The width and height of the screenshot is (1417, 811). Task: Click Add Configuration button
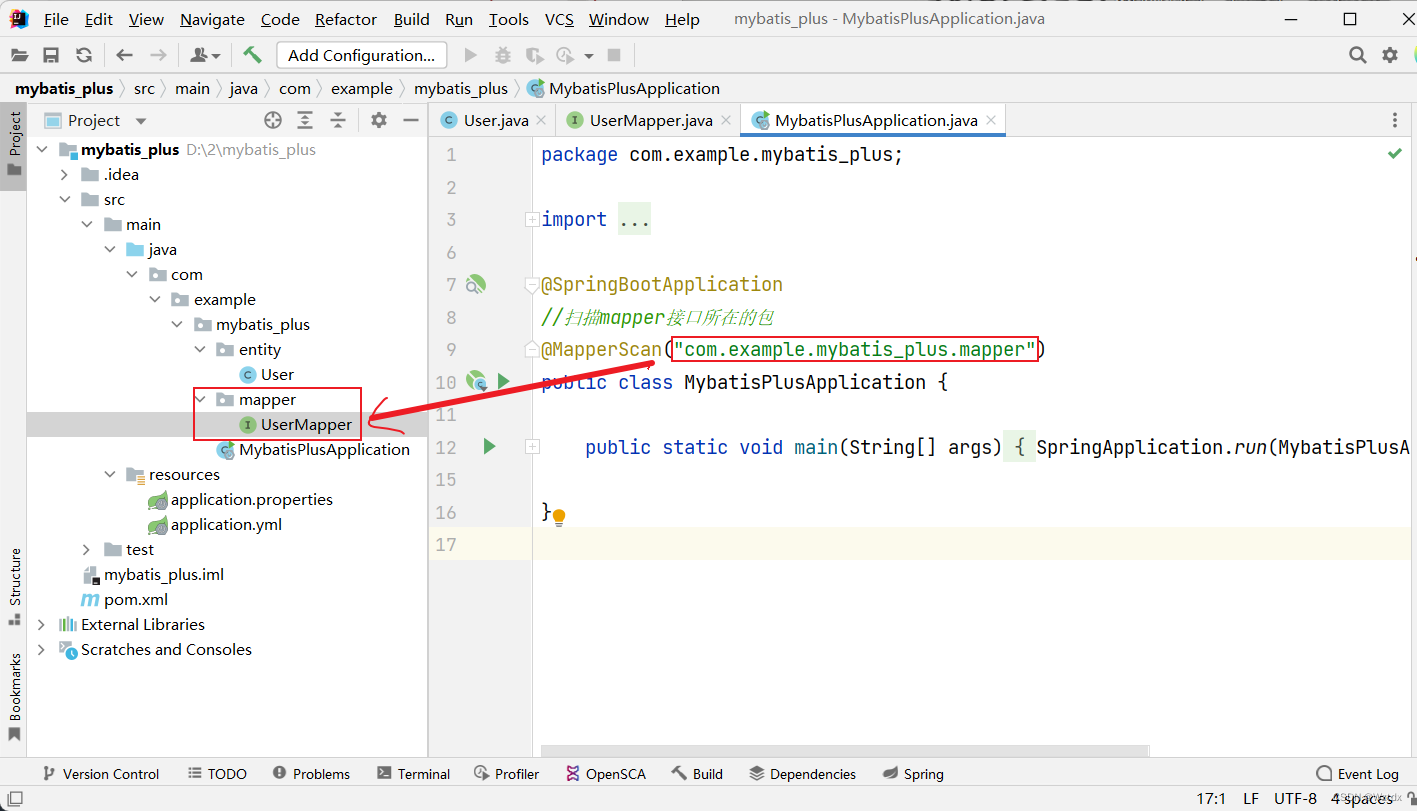coord(361,55)
